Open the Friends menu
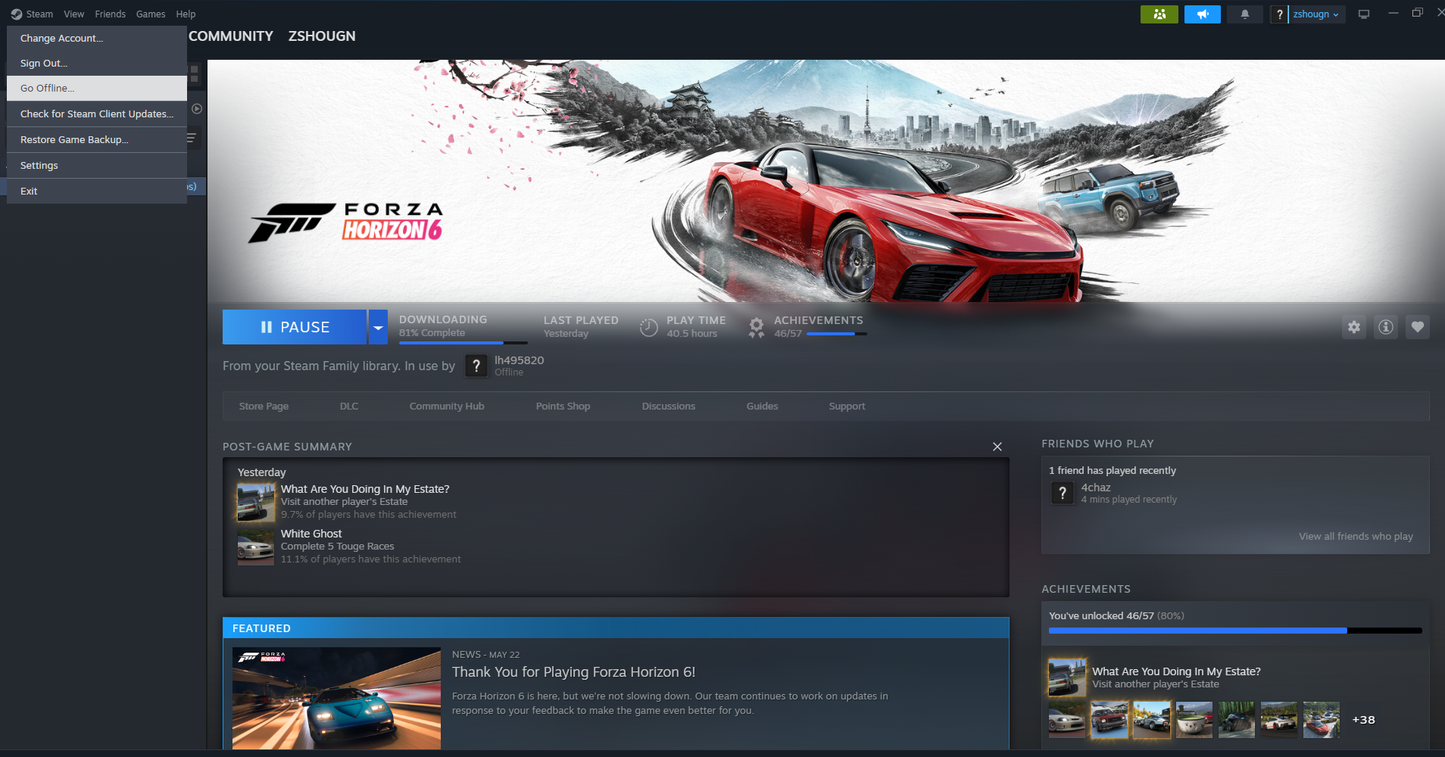The image size is (1445, 757). pos(110,14)
